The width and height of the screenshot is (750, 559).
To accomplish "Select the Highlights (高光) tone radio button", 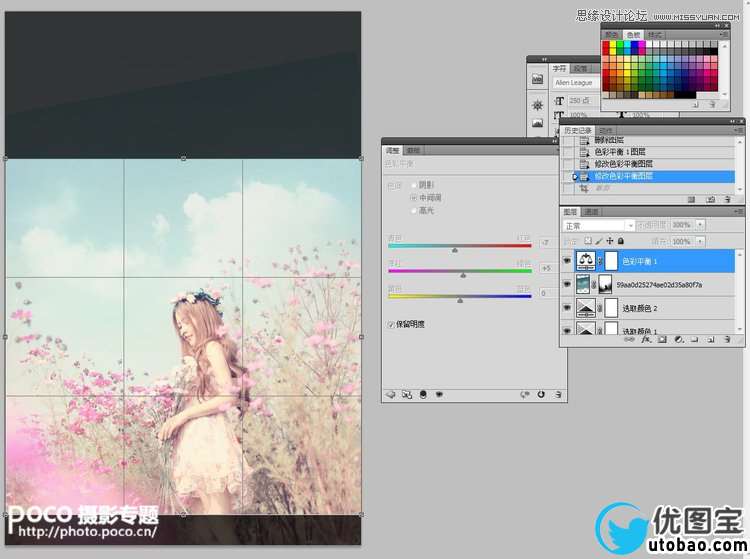I will pos(414,210).
